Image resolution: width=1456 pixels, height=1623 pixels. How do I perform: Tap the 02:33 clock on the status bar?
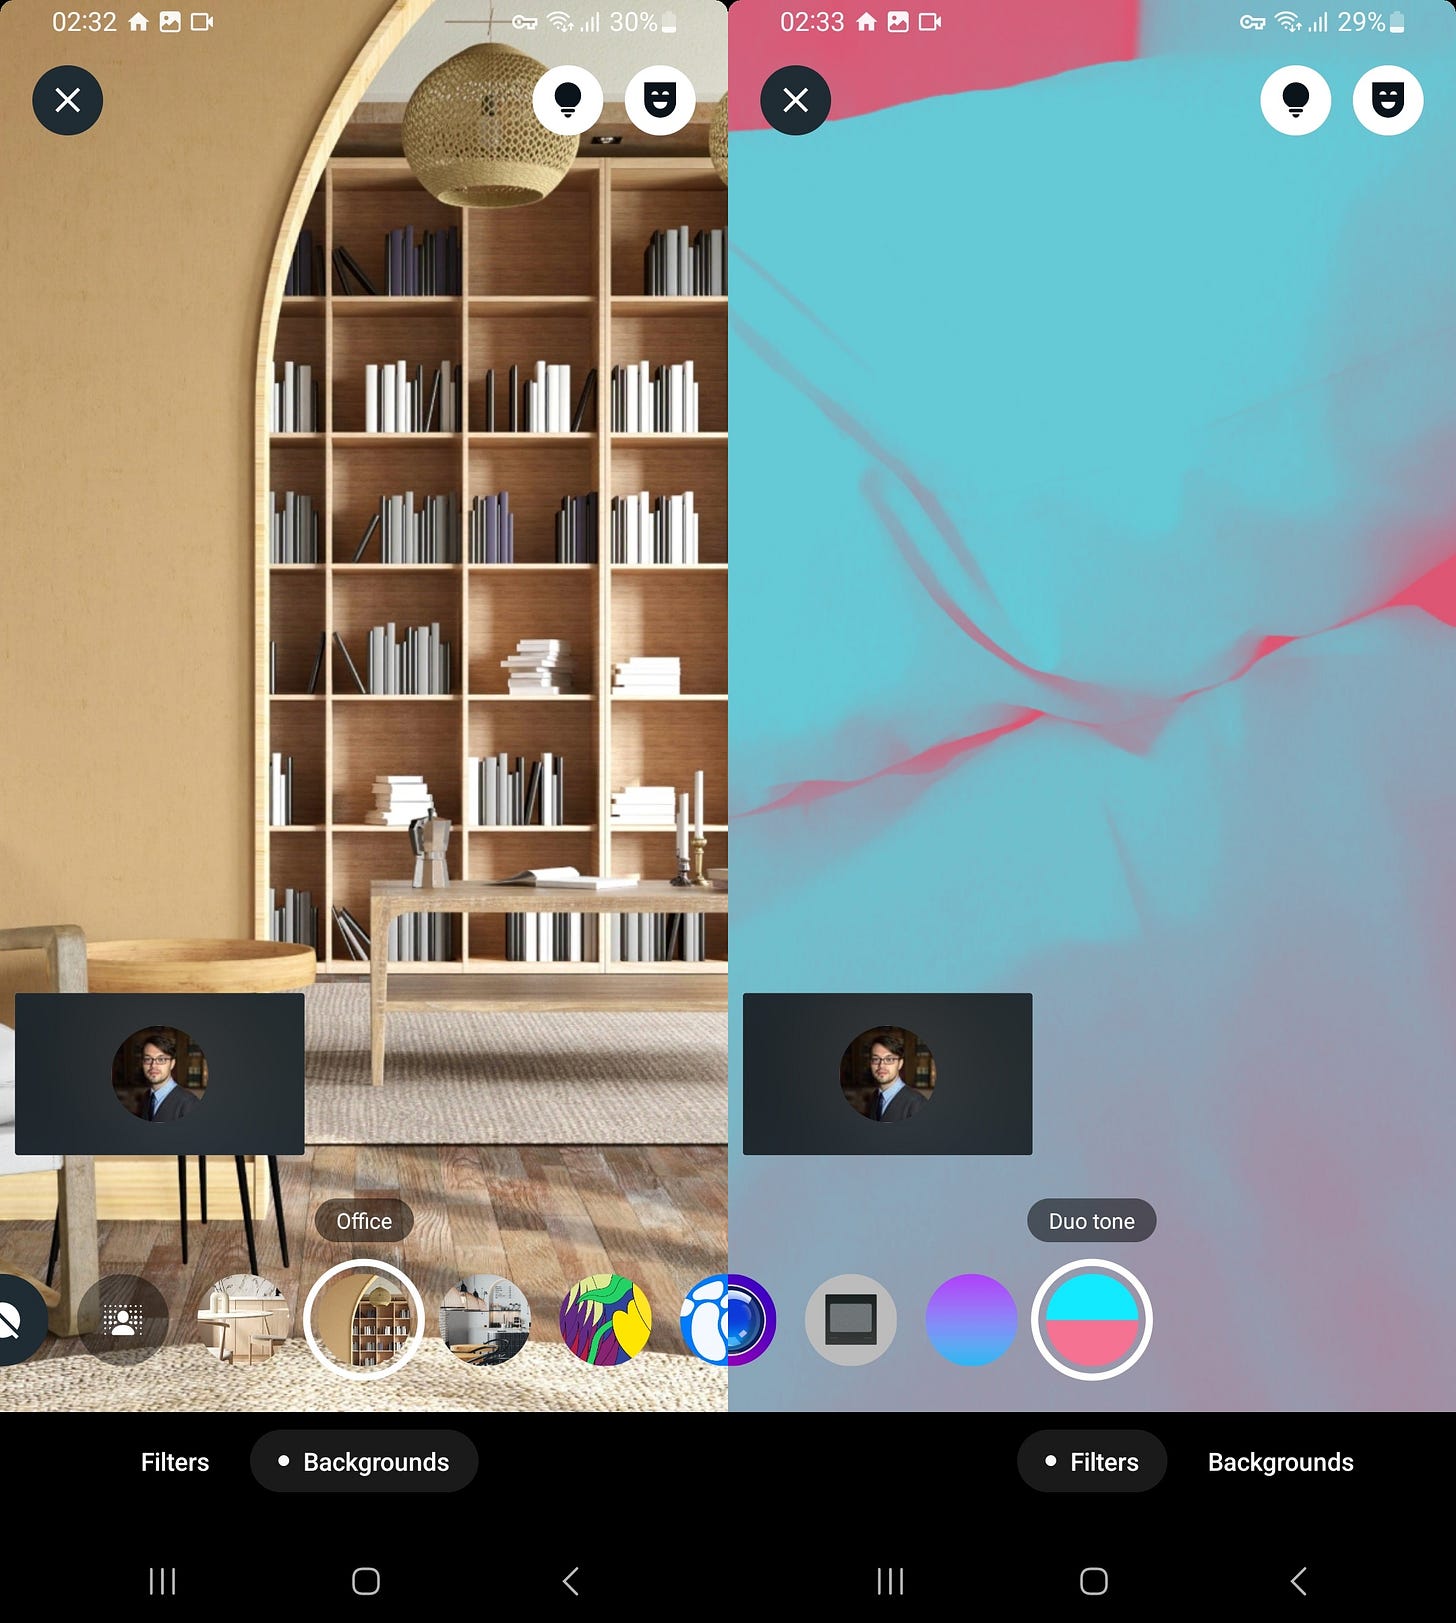(812, 22)
